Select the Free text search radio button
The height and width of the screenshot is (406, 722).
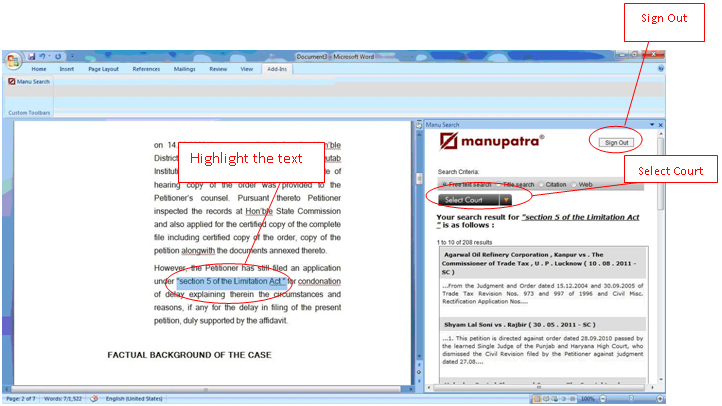click(x=444, y=185)
